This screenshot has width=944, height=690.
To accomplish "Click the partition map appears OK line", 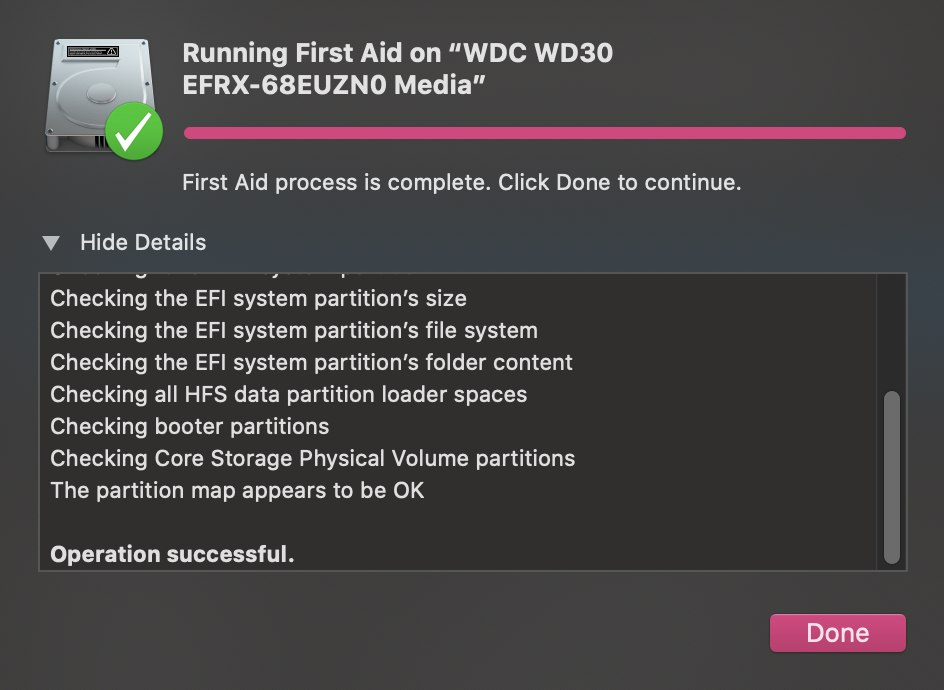I will [237, 491].
